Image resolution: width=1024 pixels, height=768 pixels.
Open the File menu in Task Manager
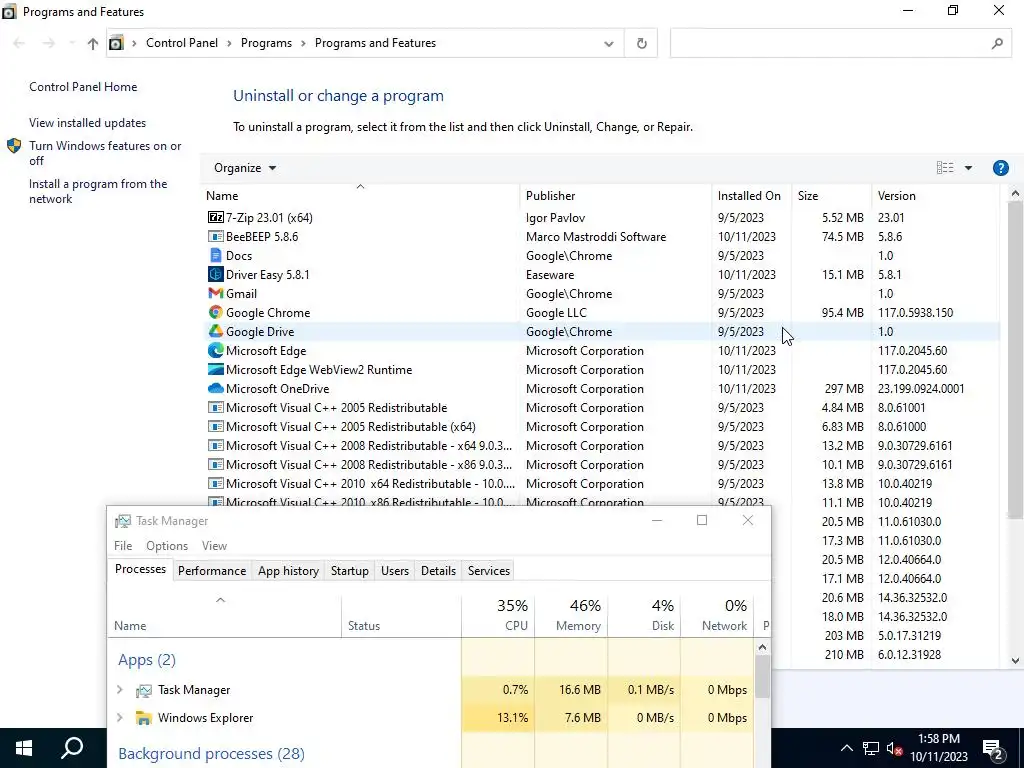123,545
